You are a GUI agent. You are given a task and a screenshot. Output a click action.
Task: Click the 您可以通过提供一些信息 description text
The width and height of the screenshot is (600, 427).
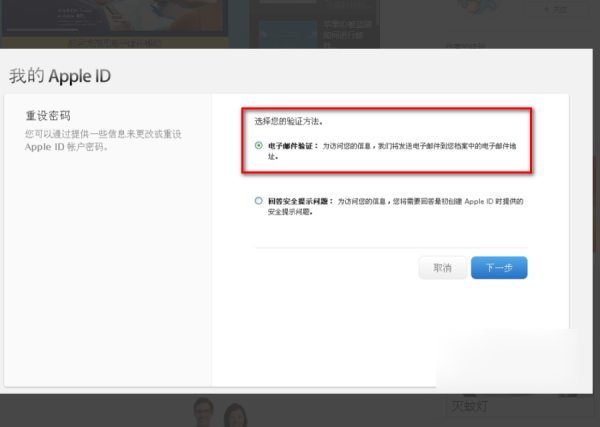coord(103,140)
